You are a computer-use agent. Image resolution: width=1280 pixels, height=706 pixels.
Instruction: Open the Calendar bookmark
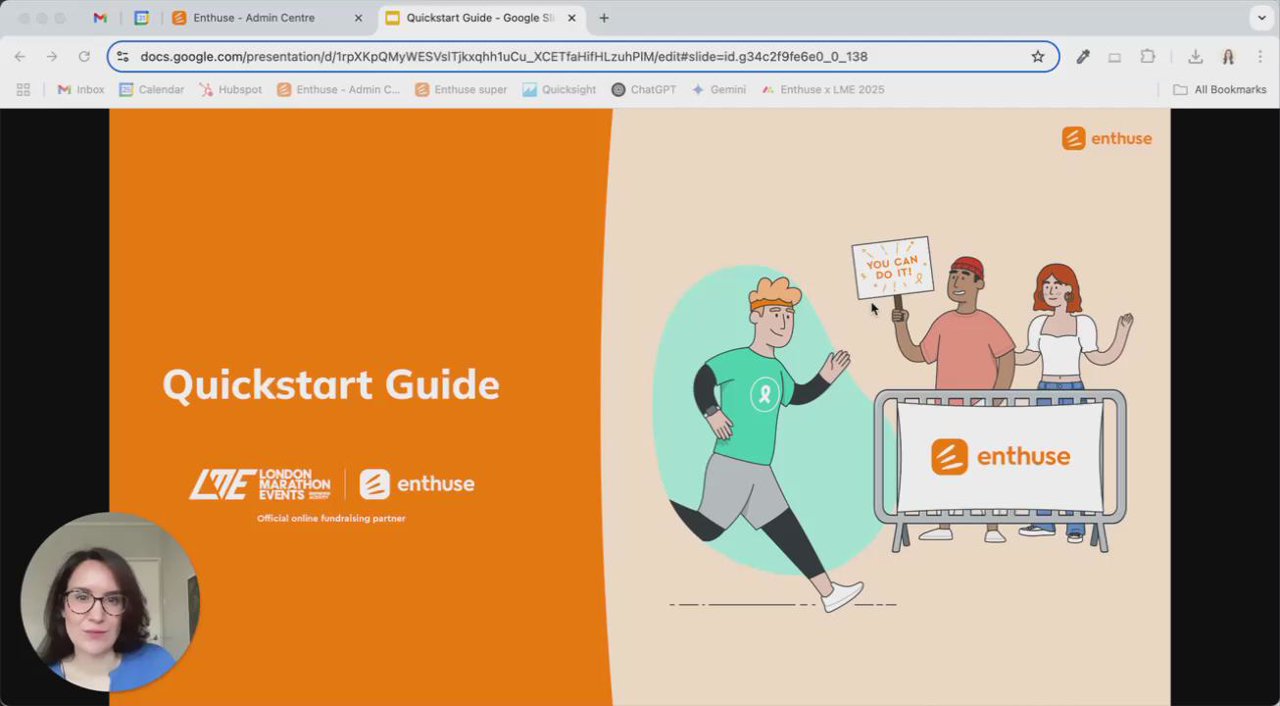coord(152,89)
